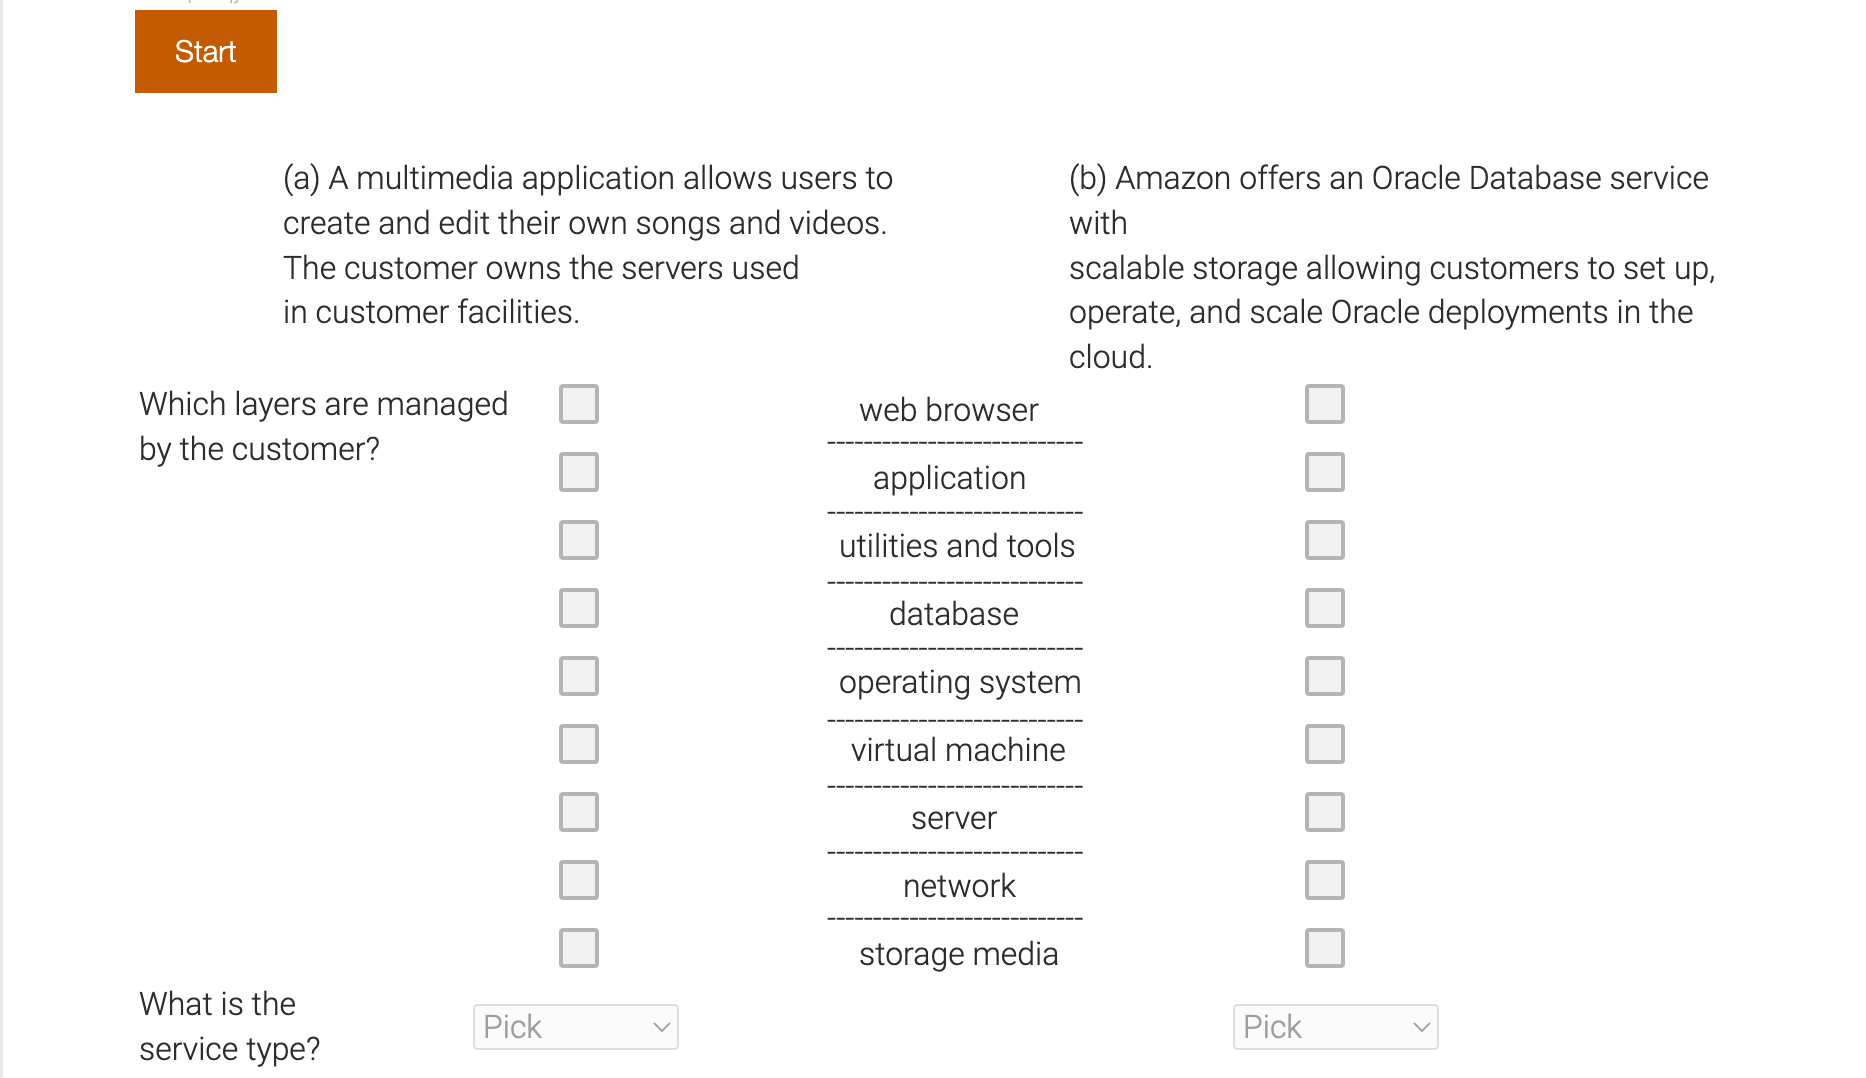Image resolution: width=1866 pixels, height=1078 pixels.
Task: Check server box for scenario (b)
Action: coord(1324,812)
